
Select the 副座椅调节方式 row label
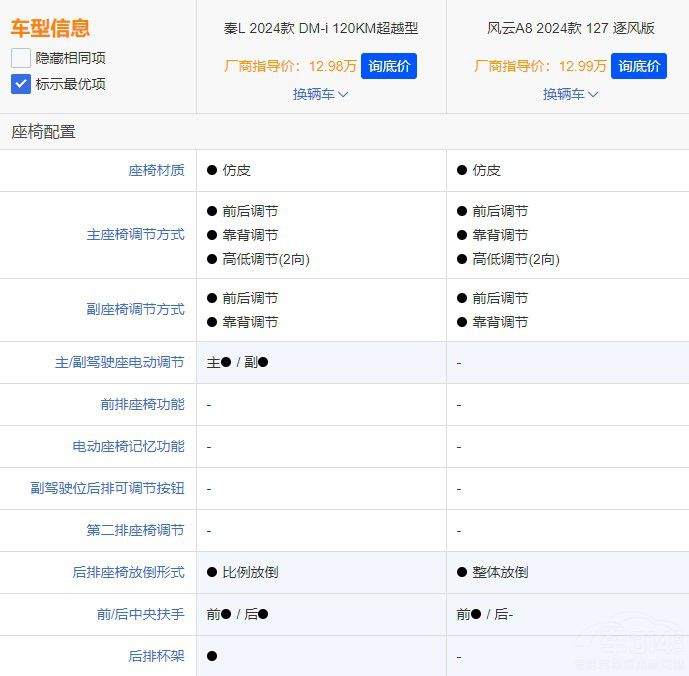[x=135, y=310]
